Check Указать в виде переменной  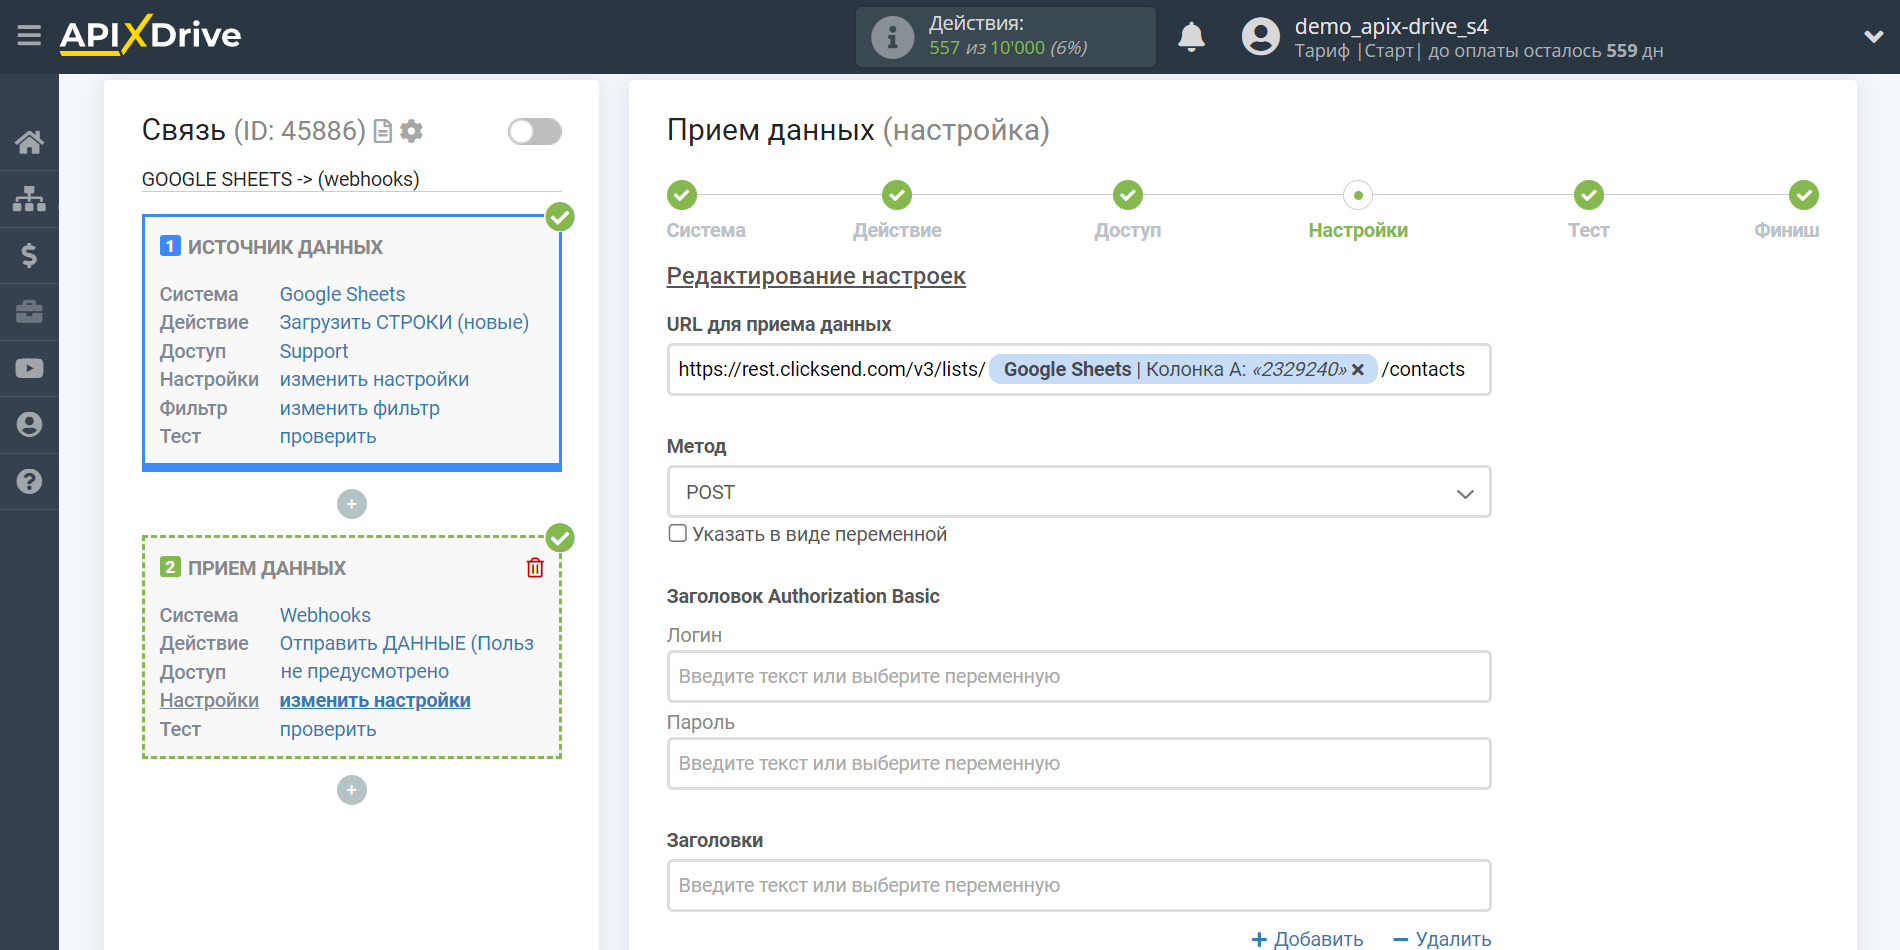point(678,533)
